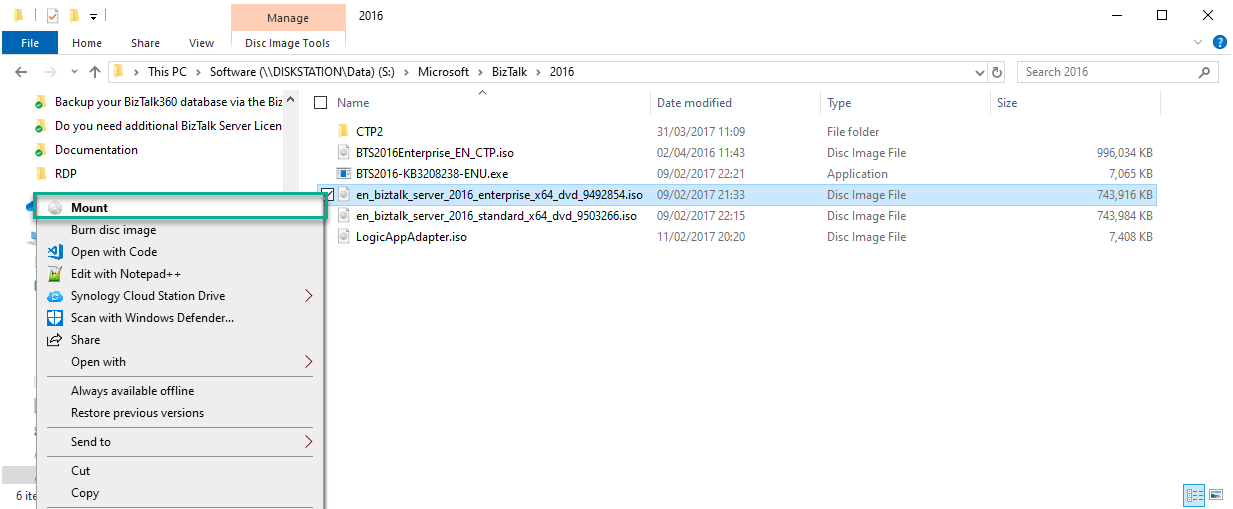Viewport: 1233px width, 509px height.
Task: Click the Visual Studio Code icon in context menu
Action: point(55,252)
